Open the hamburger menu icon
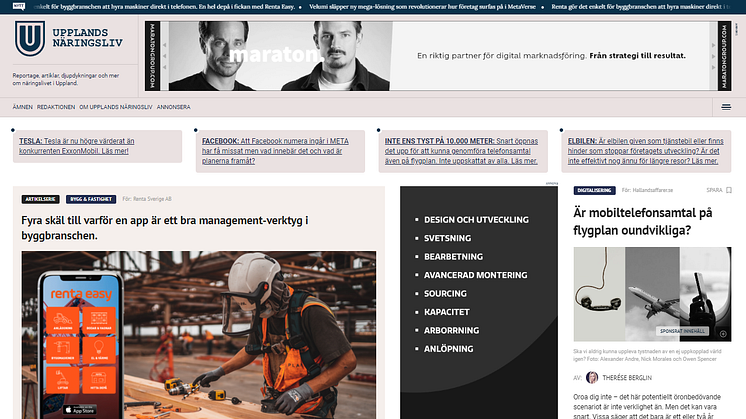 725,107
